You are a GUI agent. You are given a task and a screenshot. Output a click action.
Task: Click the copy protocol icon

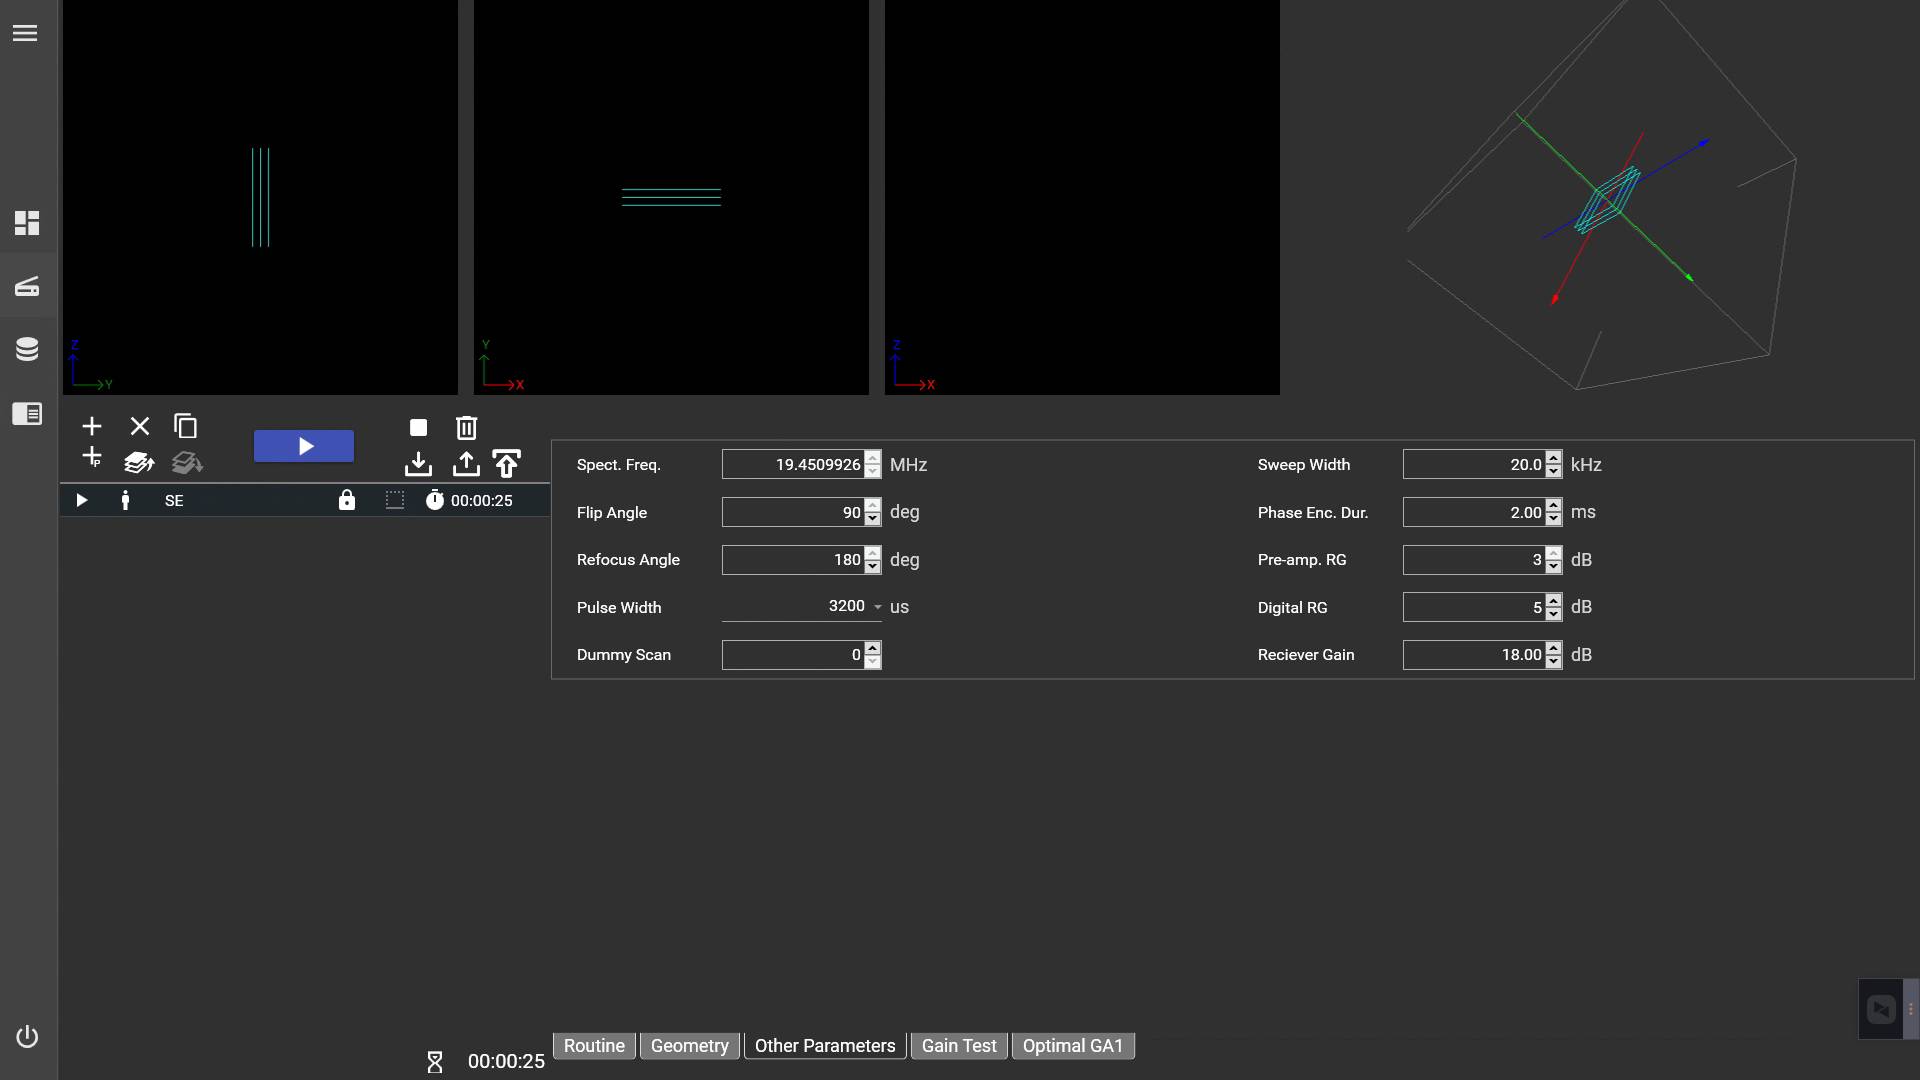(x=185, y=426)
